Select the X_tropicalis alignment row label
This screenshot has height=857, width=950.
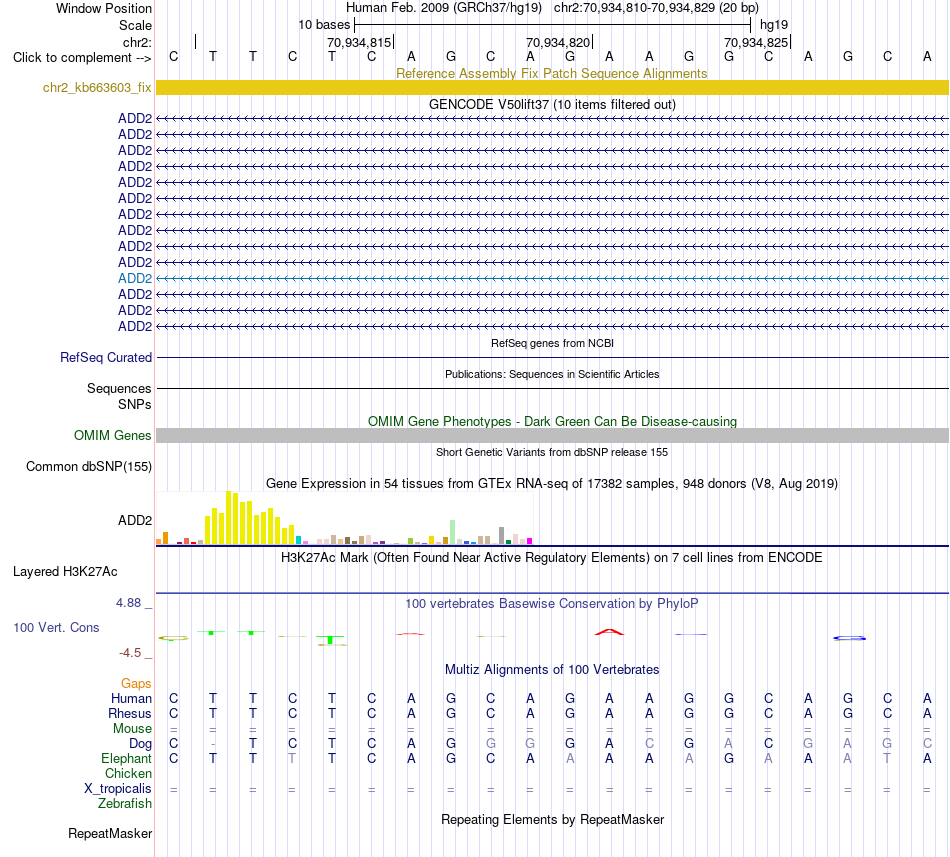click(118, 789)
